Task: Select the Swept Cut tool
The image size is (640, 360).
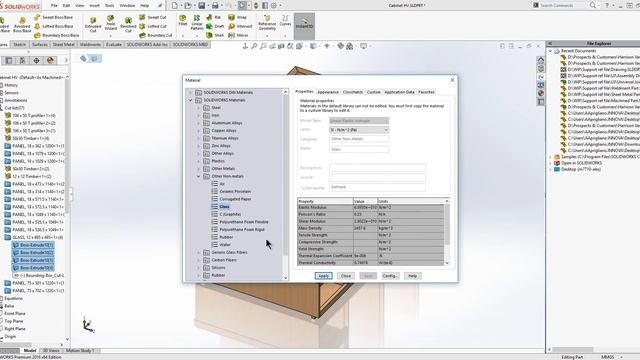Action: pyautogui.click(x=153, y=17)
